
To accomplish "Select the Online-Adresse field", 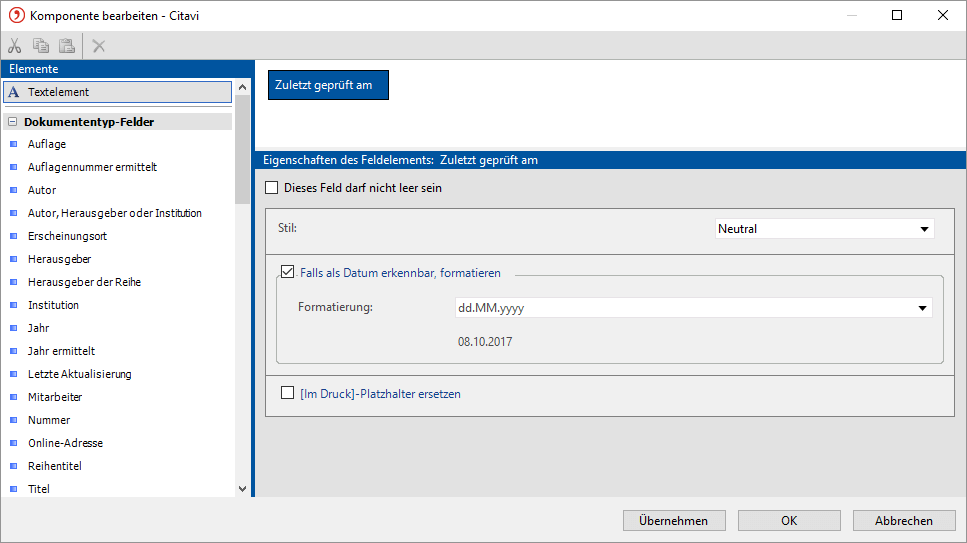I will (65, 443).
